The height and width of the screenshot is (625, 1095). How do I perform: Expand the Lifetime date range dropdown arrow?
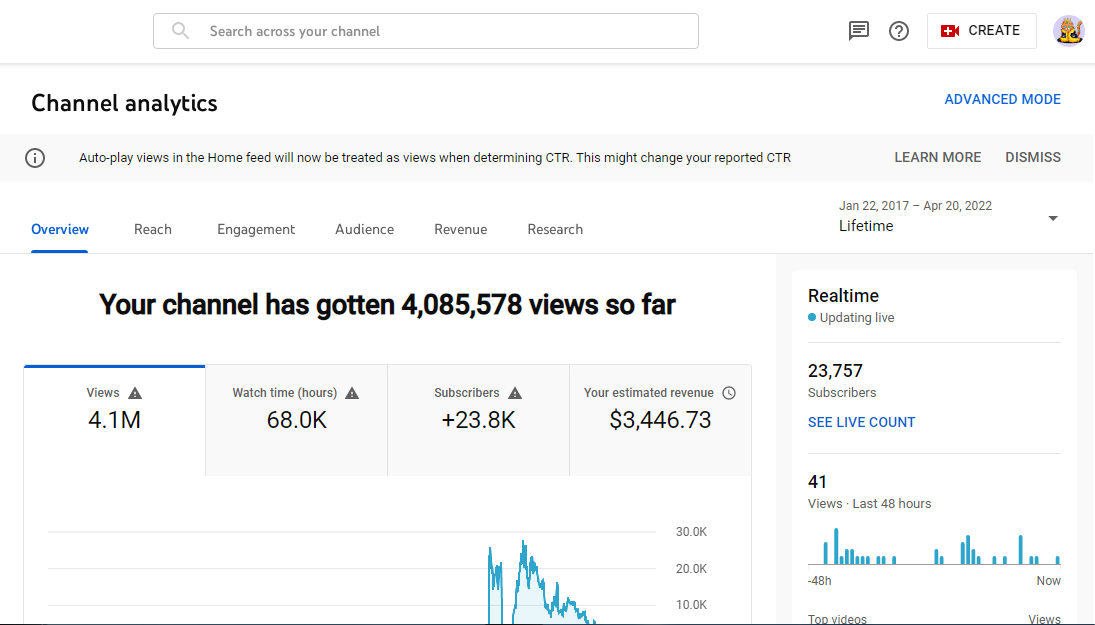pyautogui.click(x=1053, y=219)
